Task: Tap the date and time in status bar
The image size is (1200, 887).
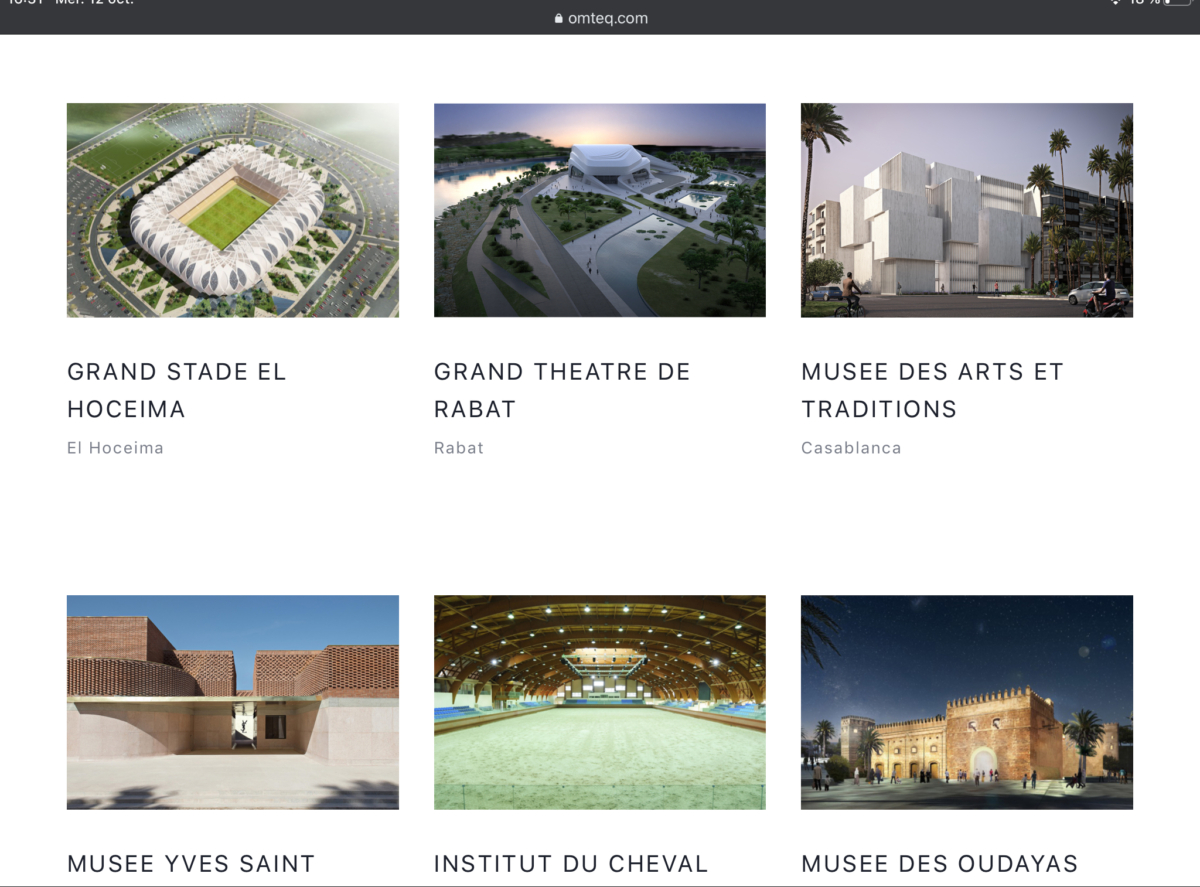Action: pos(70,3)
